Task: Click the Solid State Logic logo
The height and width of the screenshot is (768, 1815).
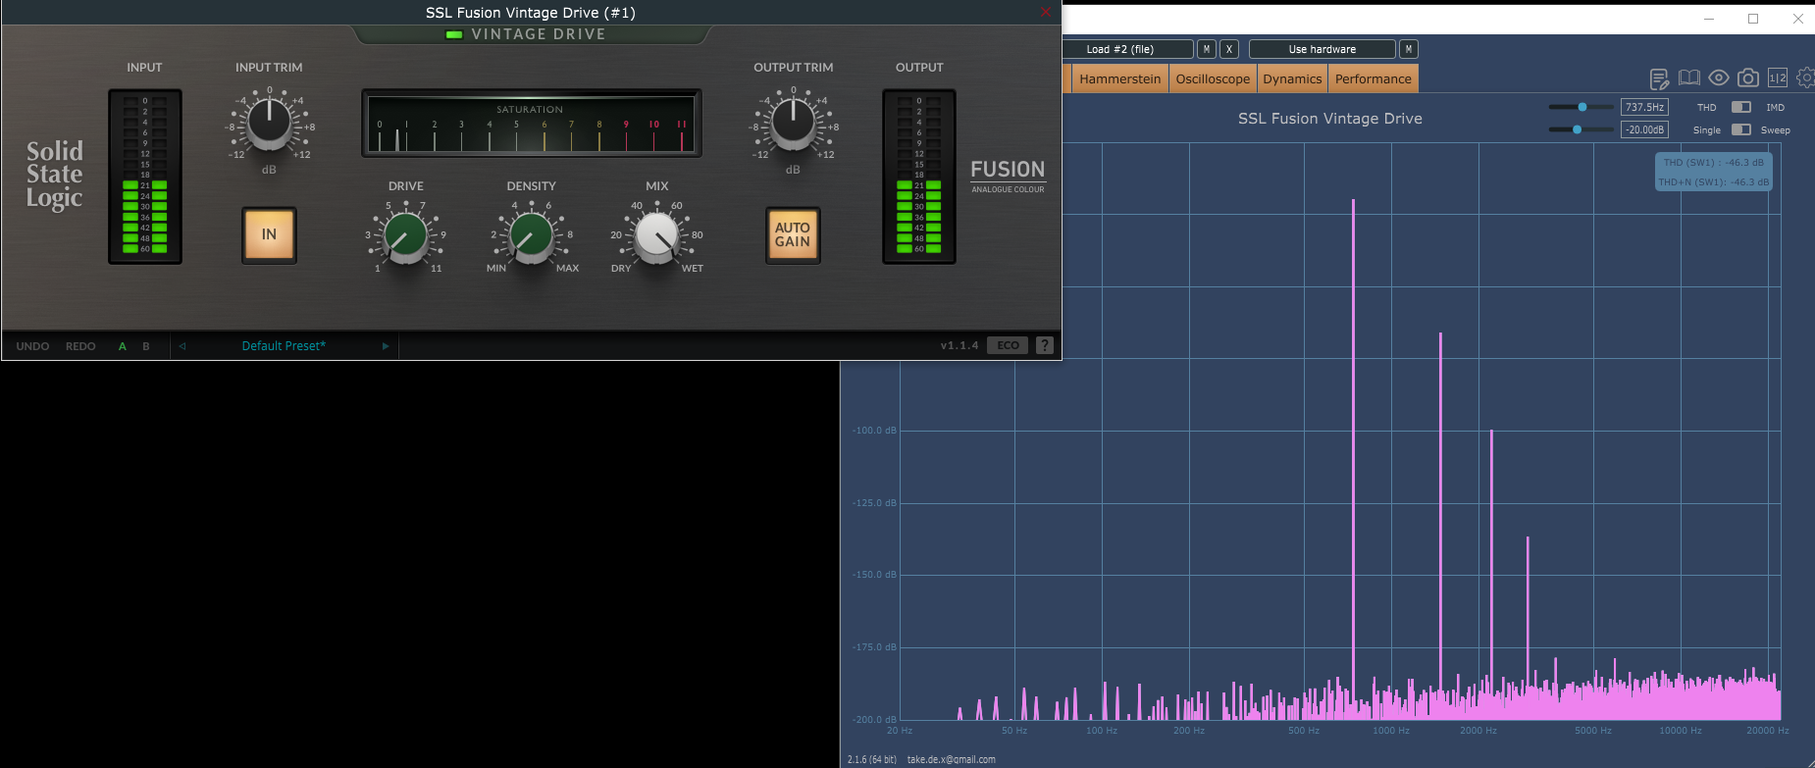Action: [x=54, y=175]
